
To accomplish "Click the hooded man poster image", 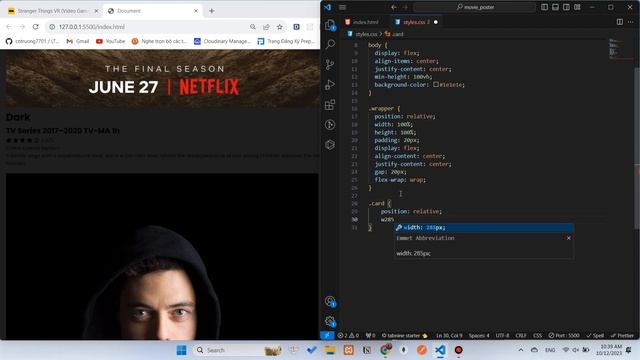I will pos(162,256).
